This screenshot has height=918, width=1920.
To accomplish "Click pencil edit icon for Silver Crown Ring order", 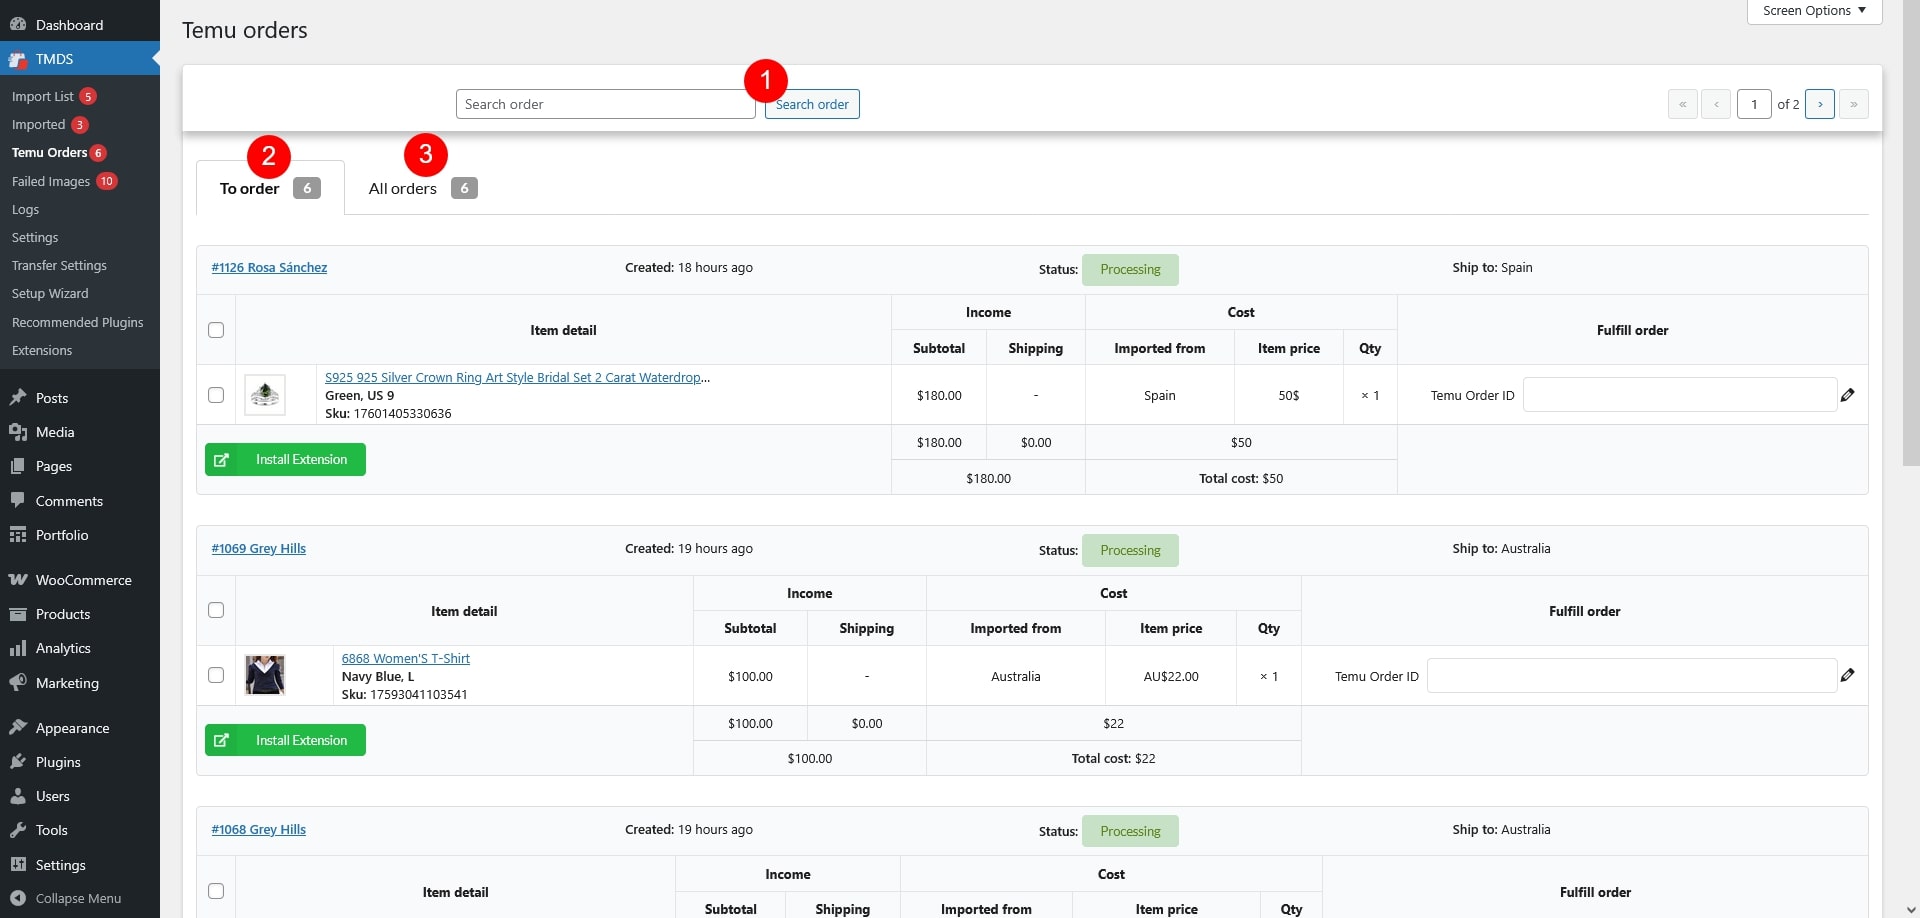I will point(1848,395).
